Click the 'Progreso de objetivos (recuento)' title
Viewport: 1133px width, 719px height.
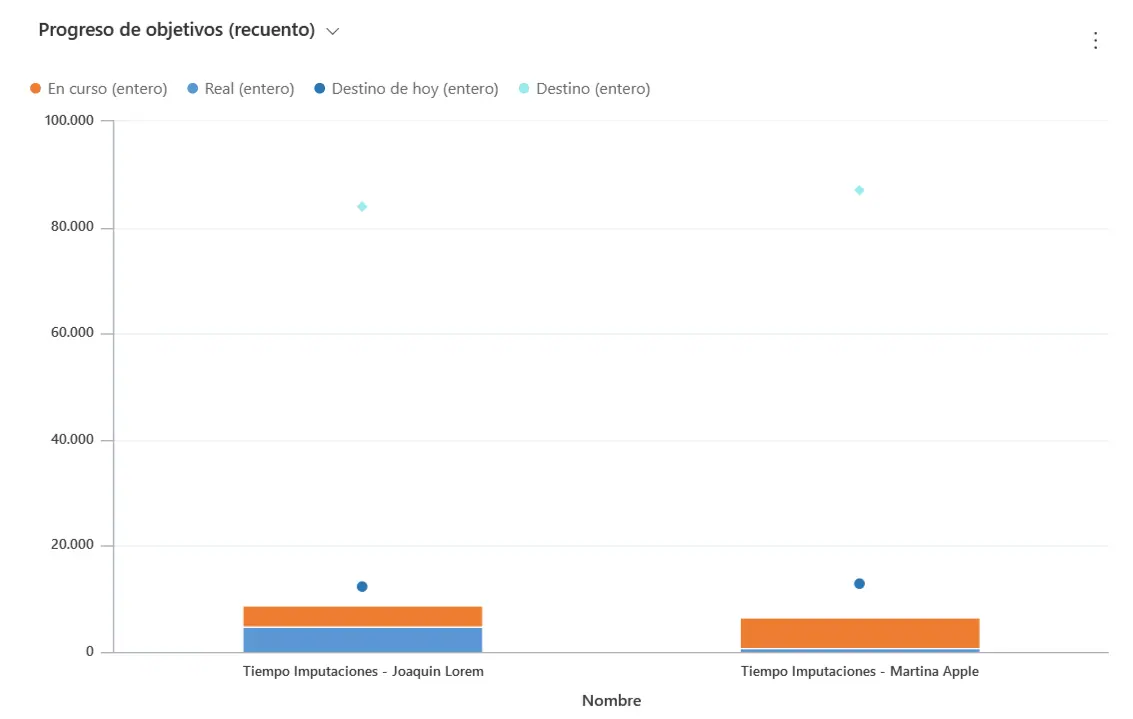[x=176, y=30]
